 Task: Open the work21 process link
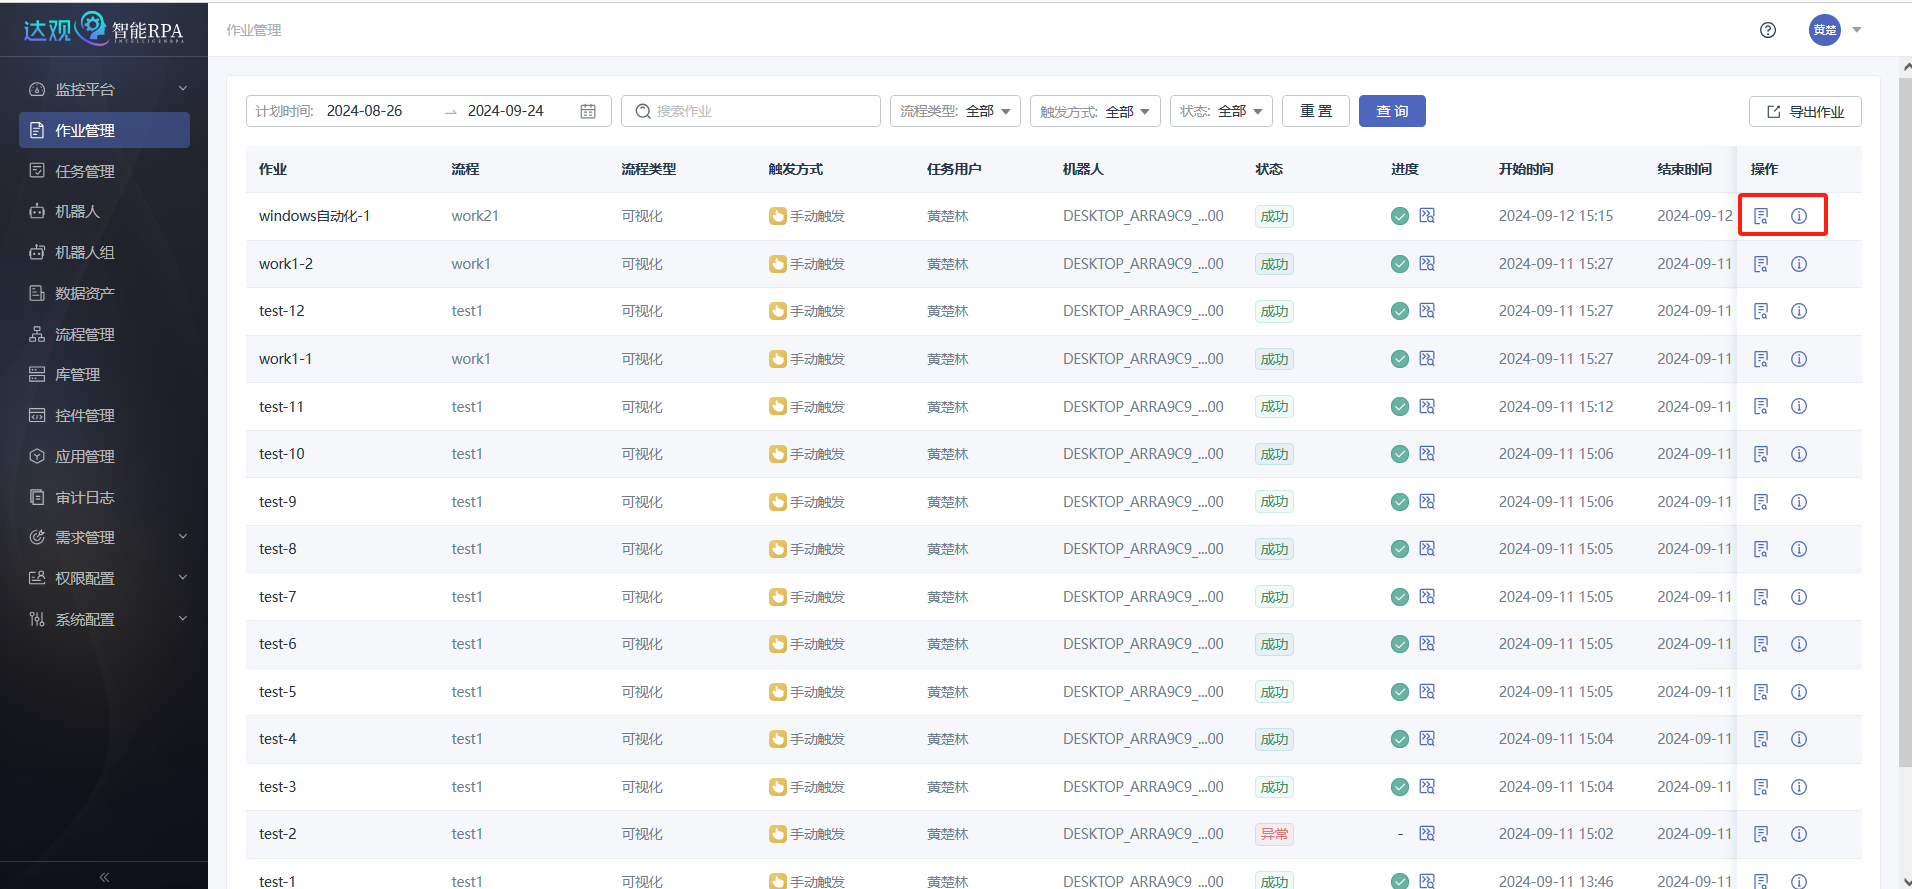point(475,216)
